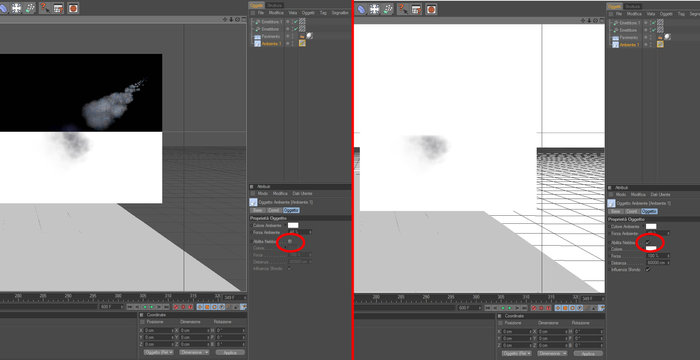Select the Oggetto tab button in right Attributi panel
The width and height of the screenshot is (700, 360).
tap(649, 211)
